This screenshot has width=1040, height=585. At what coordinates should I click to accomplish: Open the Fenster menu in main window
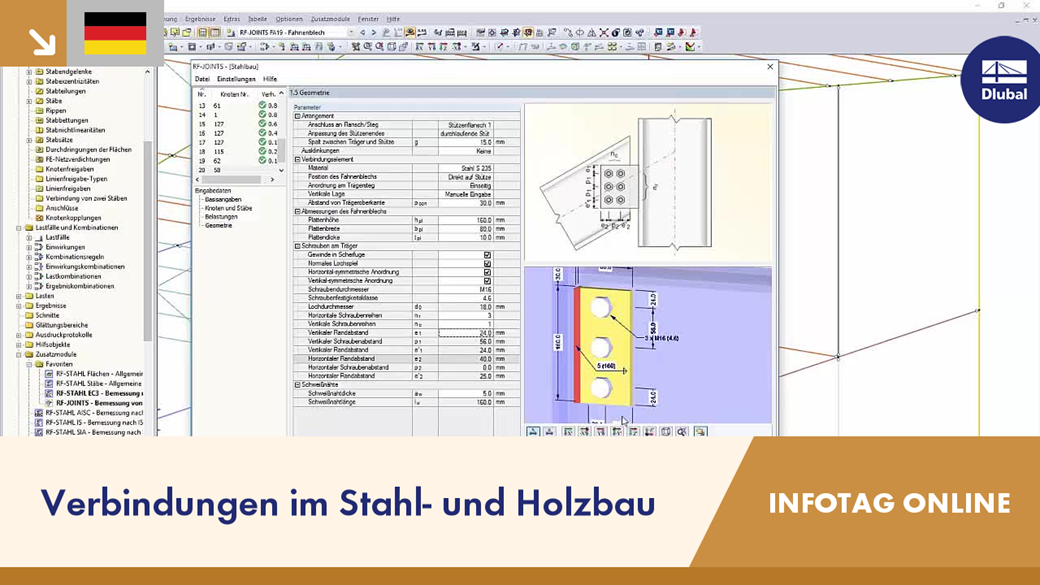[x=368, y=19]
